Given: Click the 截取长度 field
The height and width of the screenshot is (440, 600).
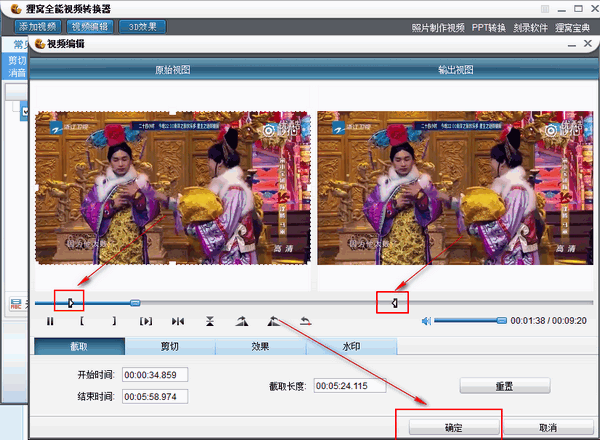Looking at the screenshot, I should click(350, 386).
